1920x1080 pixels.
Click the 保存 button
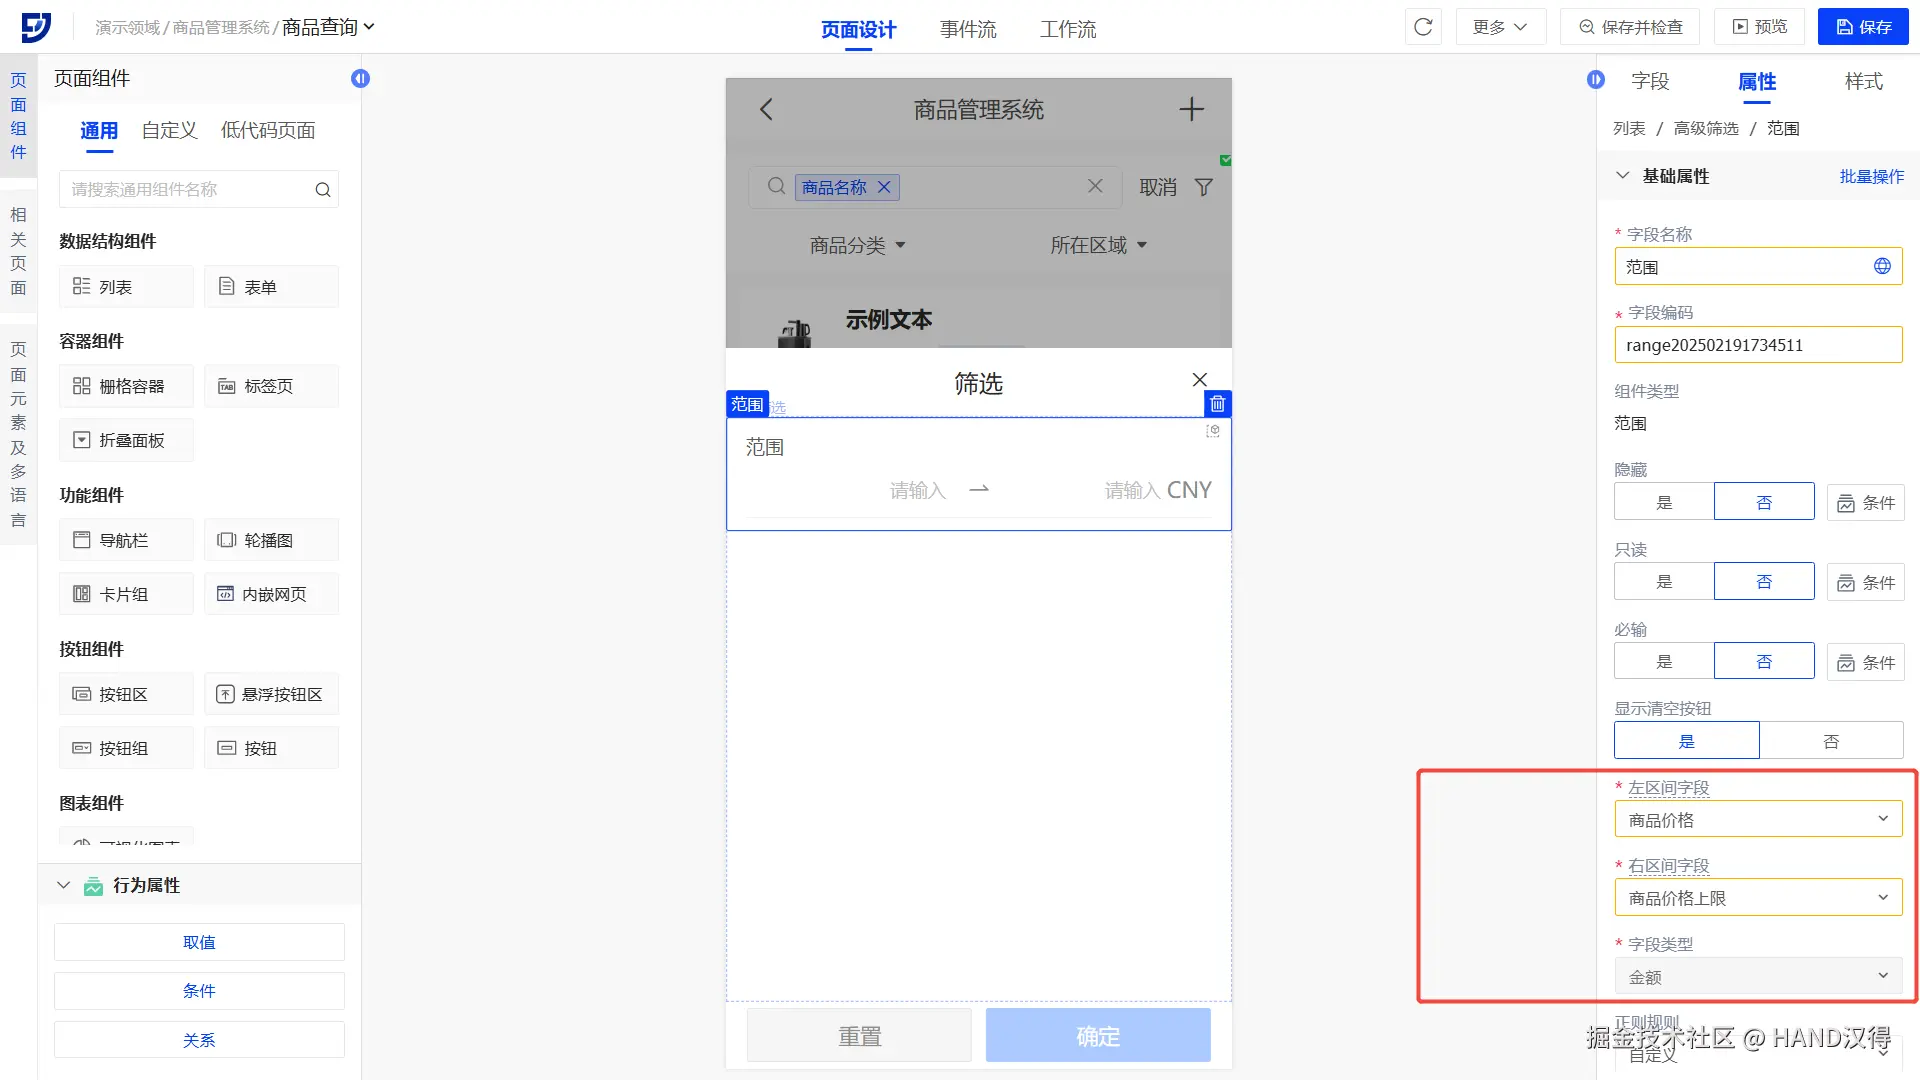[1863, 27]
